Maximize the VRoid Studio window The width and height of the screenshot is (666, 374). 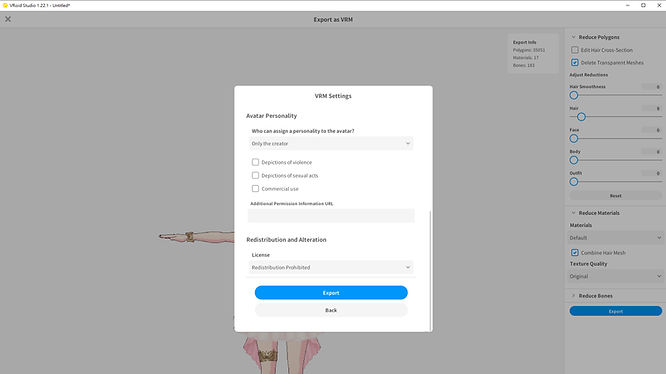pyautogui.click(x=643, y=5)
